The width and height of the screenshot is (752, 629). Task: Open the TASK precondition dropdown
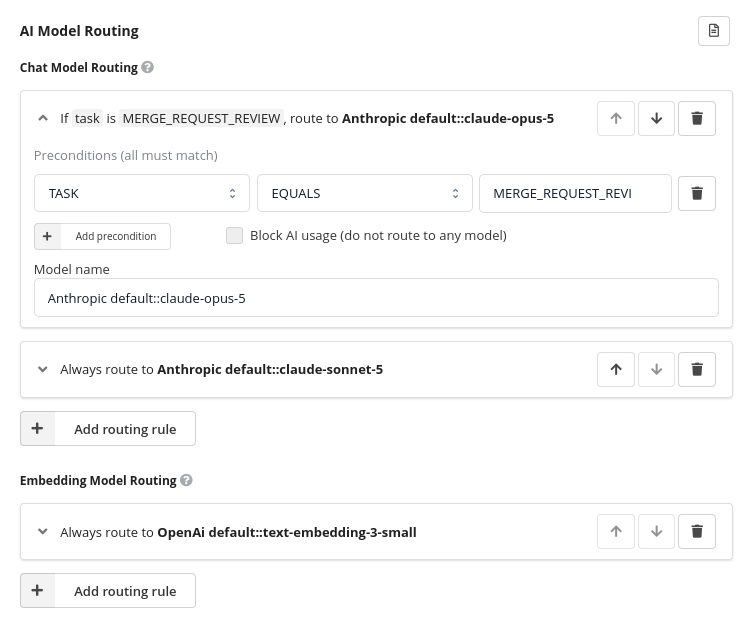(x=142, y=193)
